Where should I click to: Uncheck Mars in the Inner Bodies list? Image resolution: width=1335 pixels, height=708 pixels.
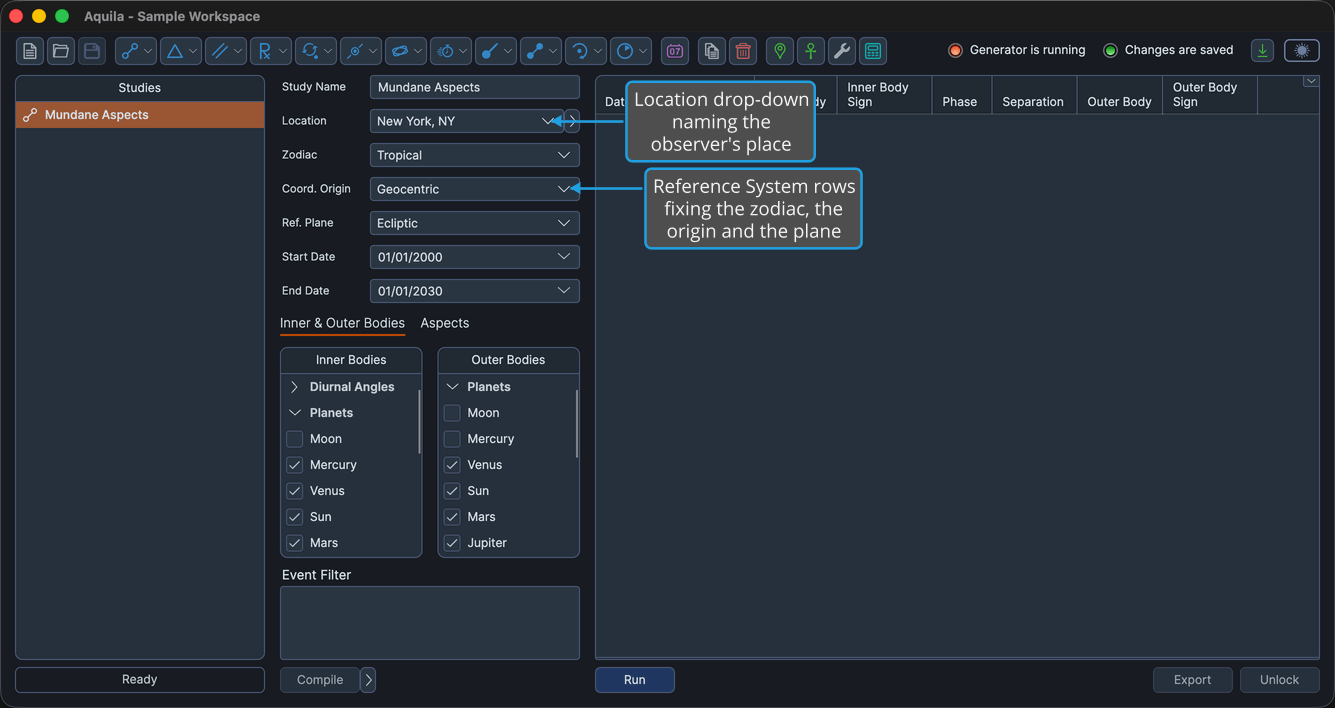pyautogui.click(x=294, y=543)
